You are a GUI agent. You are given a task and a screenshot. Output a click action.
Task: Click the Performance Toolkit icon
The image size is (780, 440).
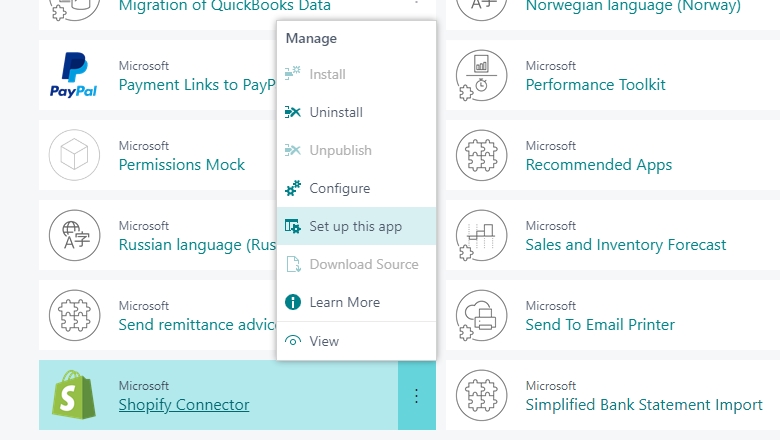[x=481, y=75]
